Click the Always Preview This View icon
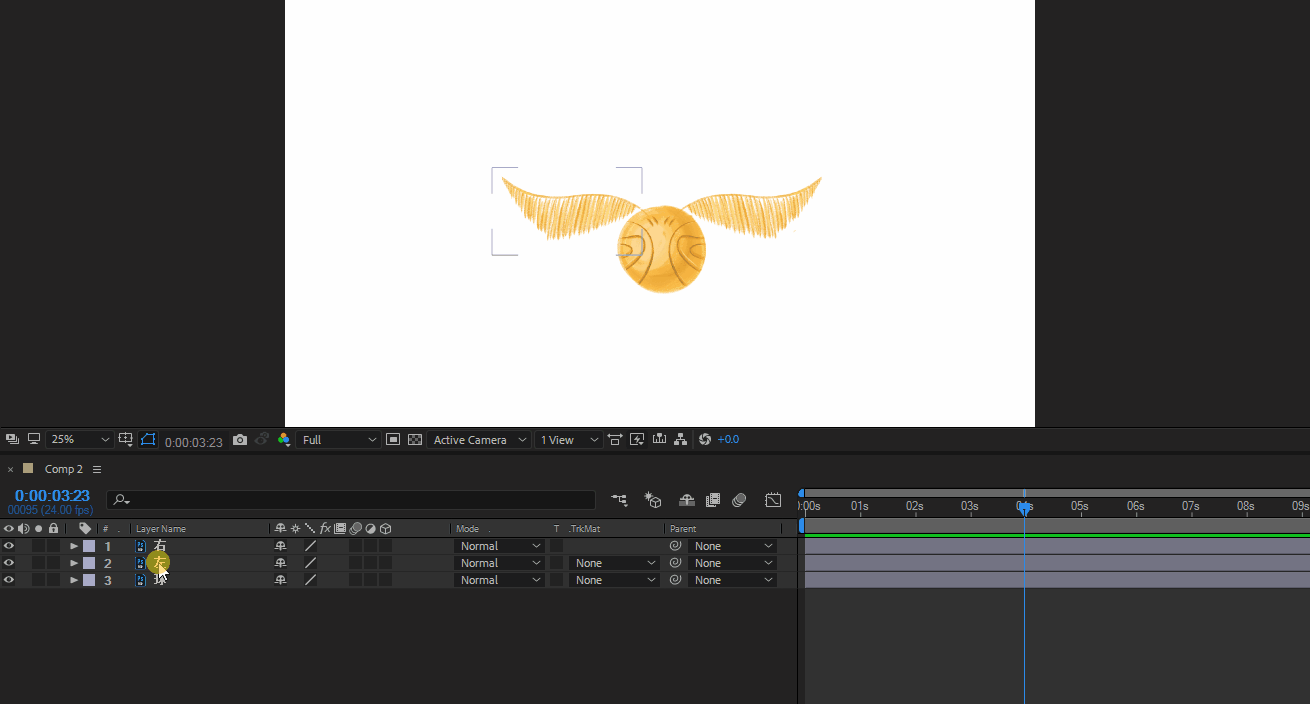The image size is (1310, 704). [x=12, y=439]
